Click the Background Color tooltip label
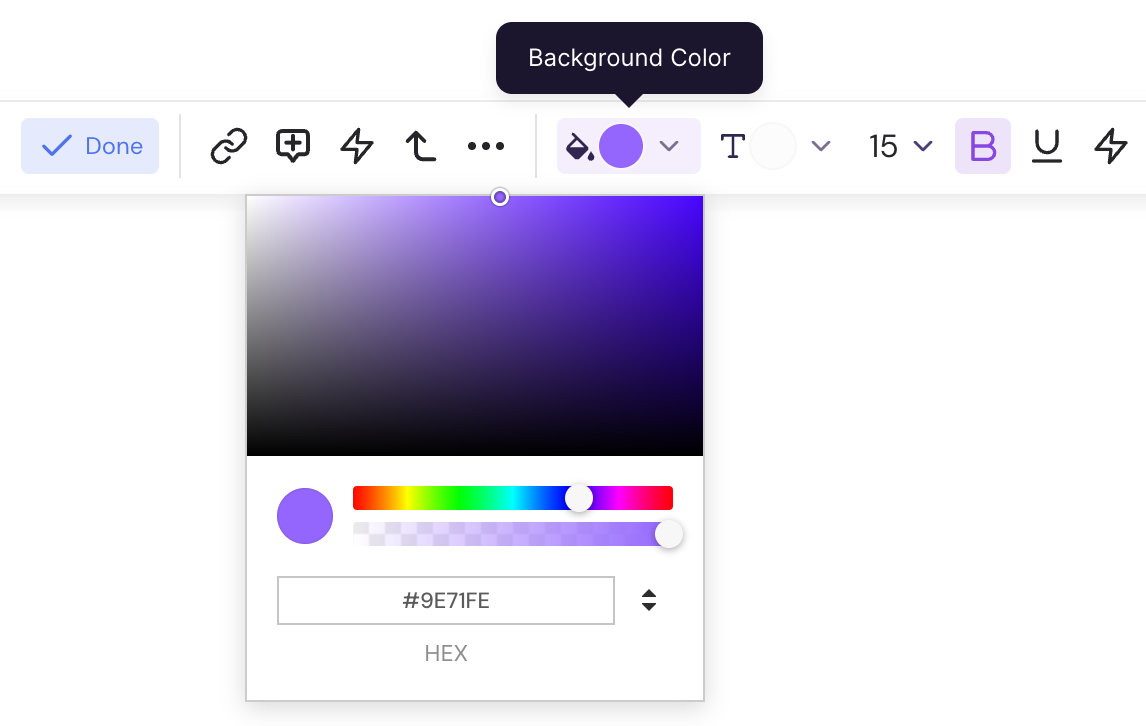Viewport: 1146px width, 726px height. point(629,58)
